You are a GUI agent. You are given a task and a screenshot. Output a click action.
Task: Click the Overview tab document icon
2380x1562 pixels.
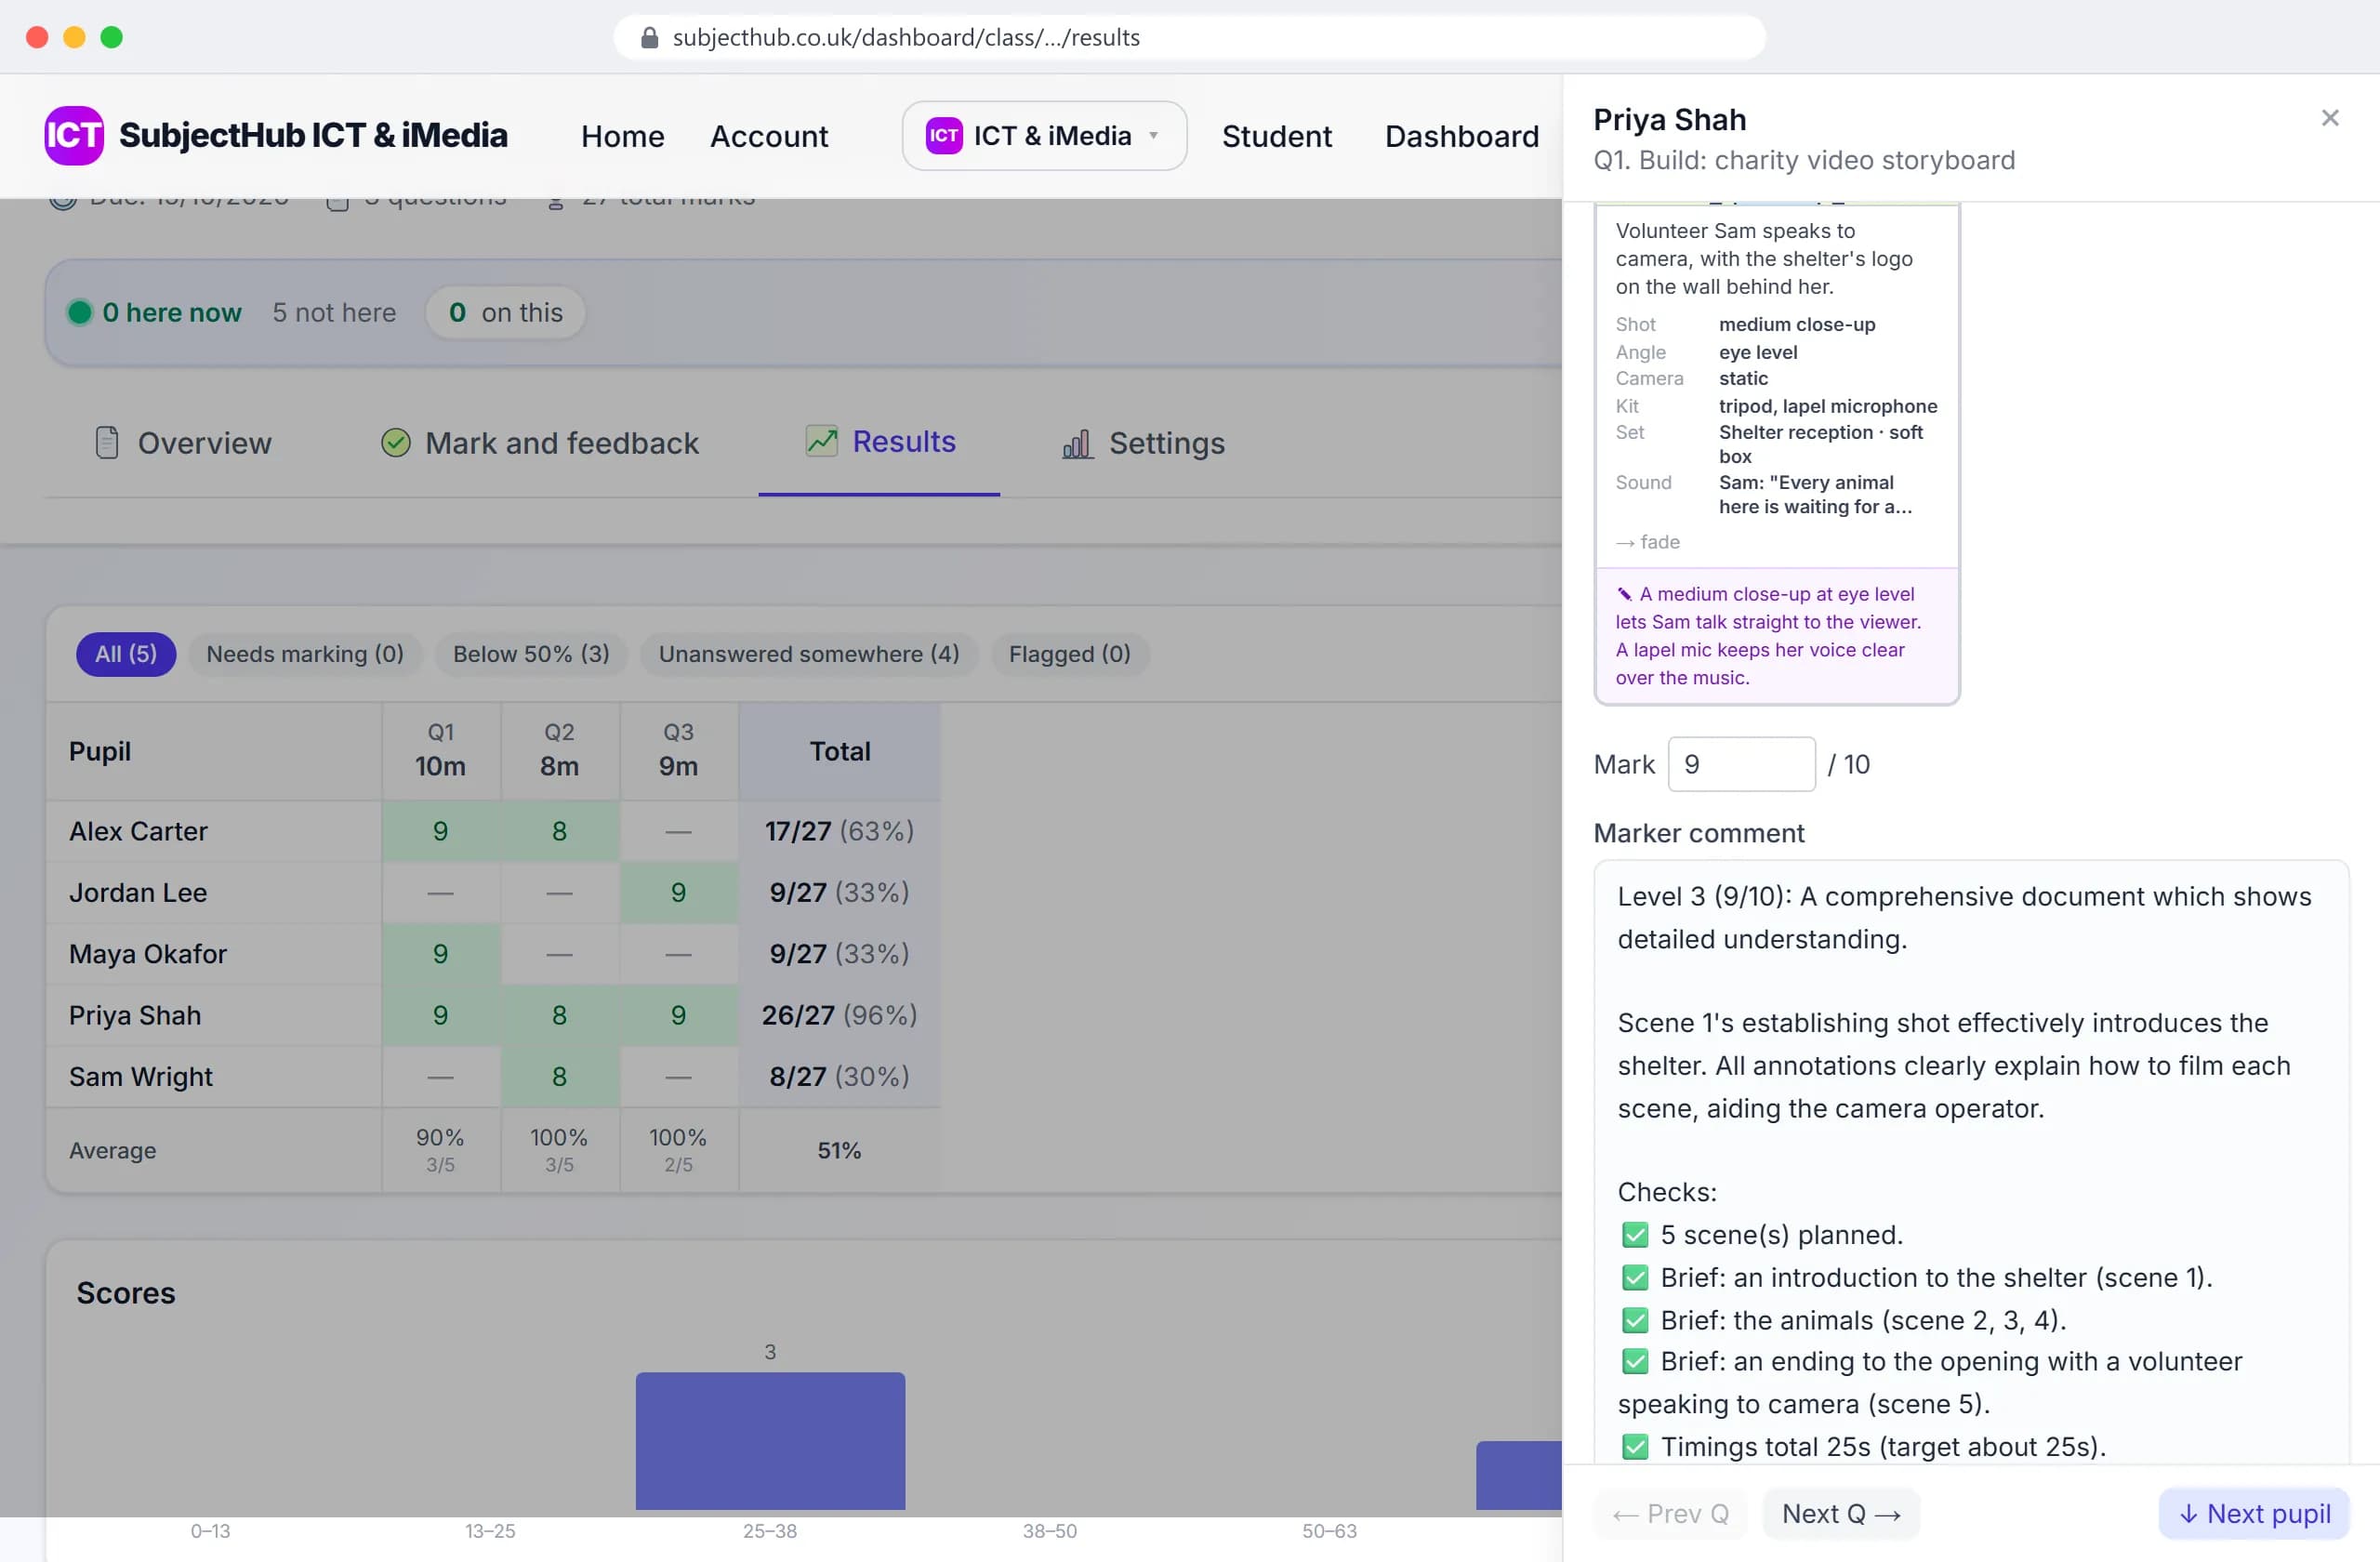(107, 442)
